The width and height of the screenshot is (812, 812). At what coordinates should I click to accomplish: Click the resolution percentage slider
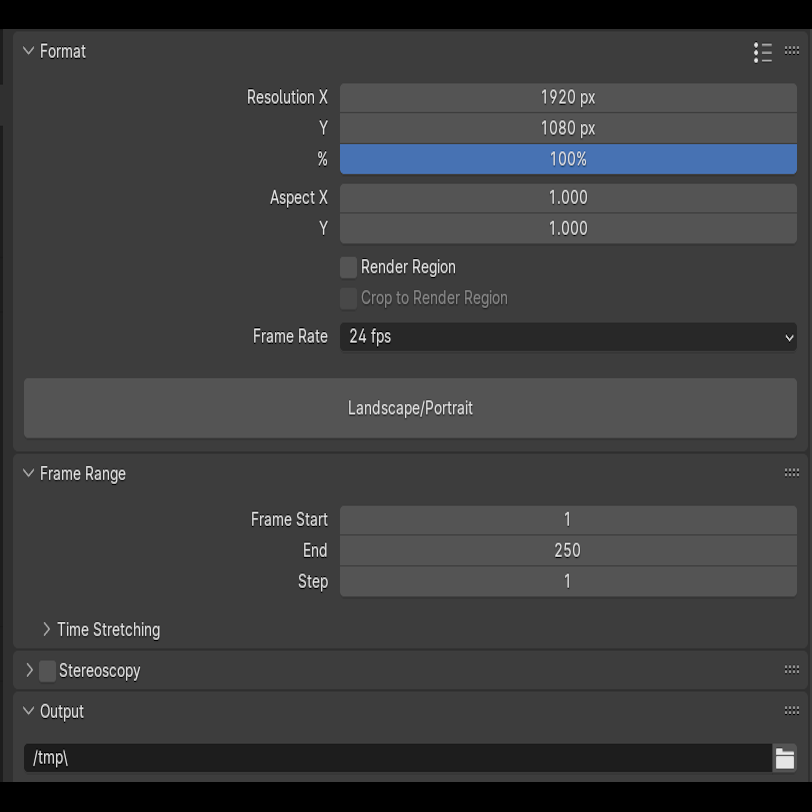568,158
